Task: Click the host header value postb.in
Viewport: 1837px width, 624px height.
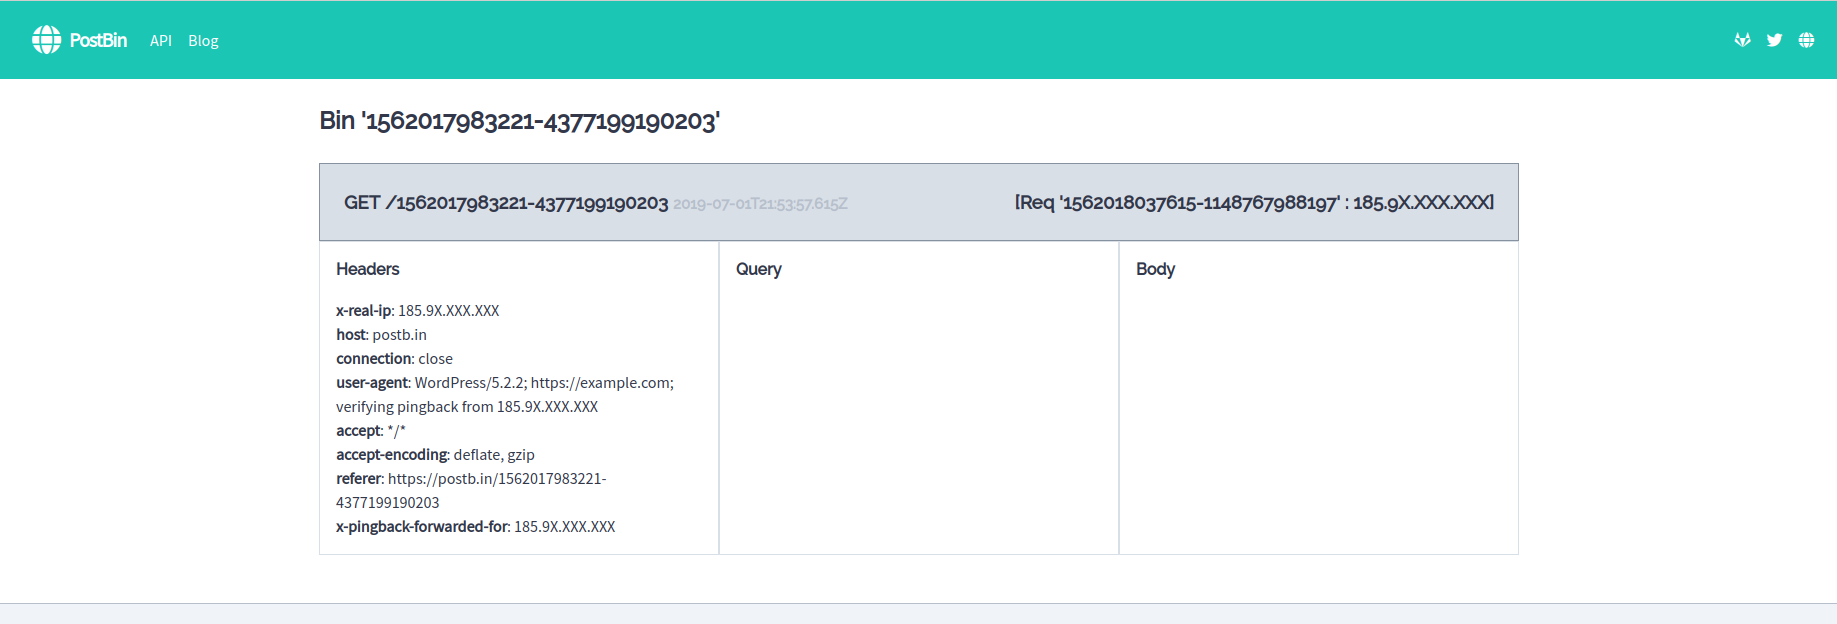Action: pos(399,335)
